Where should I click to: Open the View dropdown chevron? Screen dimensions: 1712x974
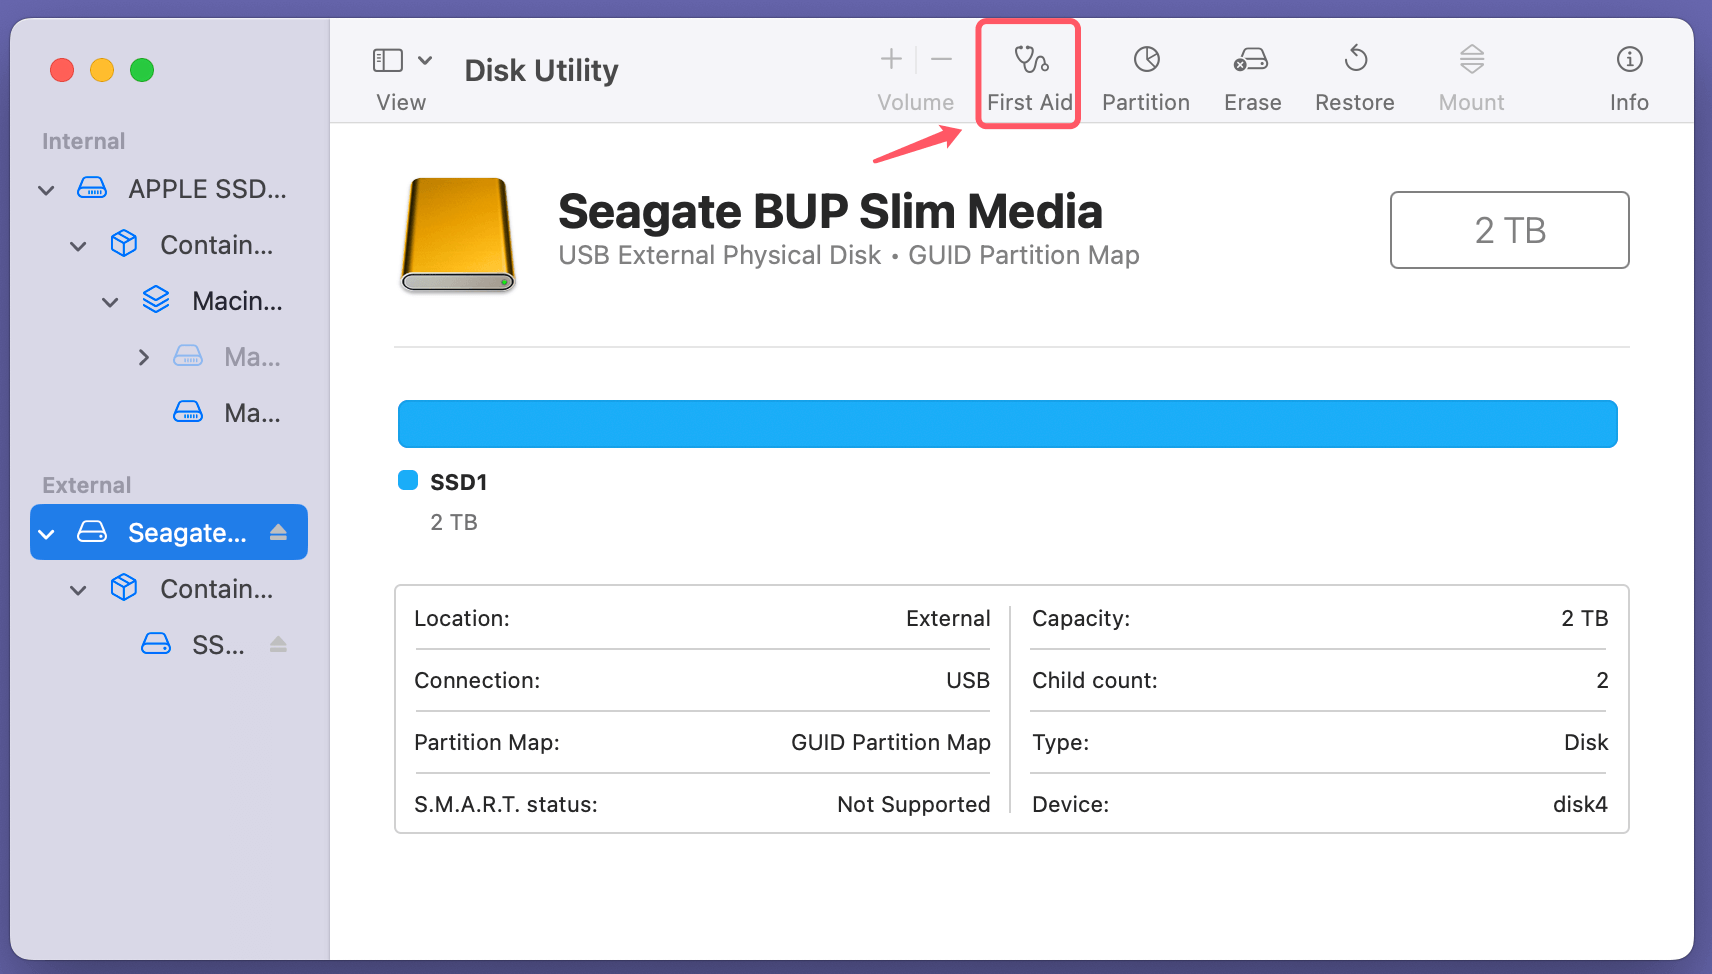click(x=424, y=60)
